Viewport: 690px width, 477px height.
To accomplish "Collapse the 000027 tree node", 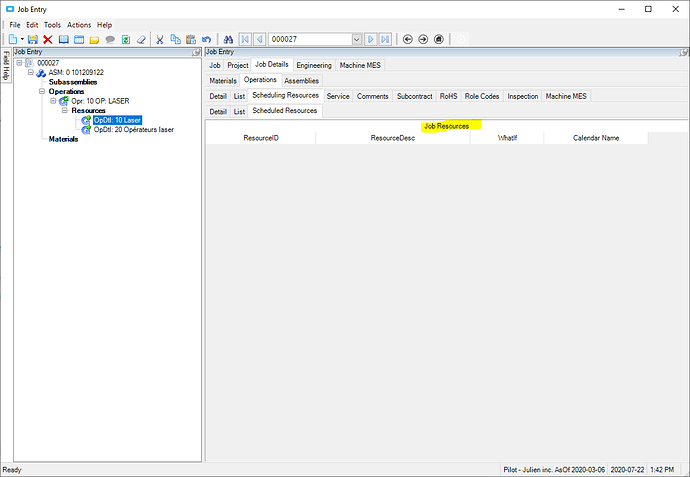I will coord(19,63).
